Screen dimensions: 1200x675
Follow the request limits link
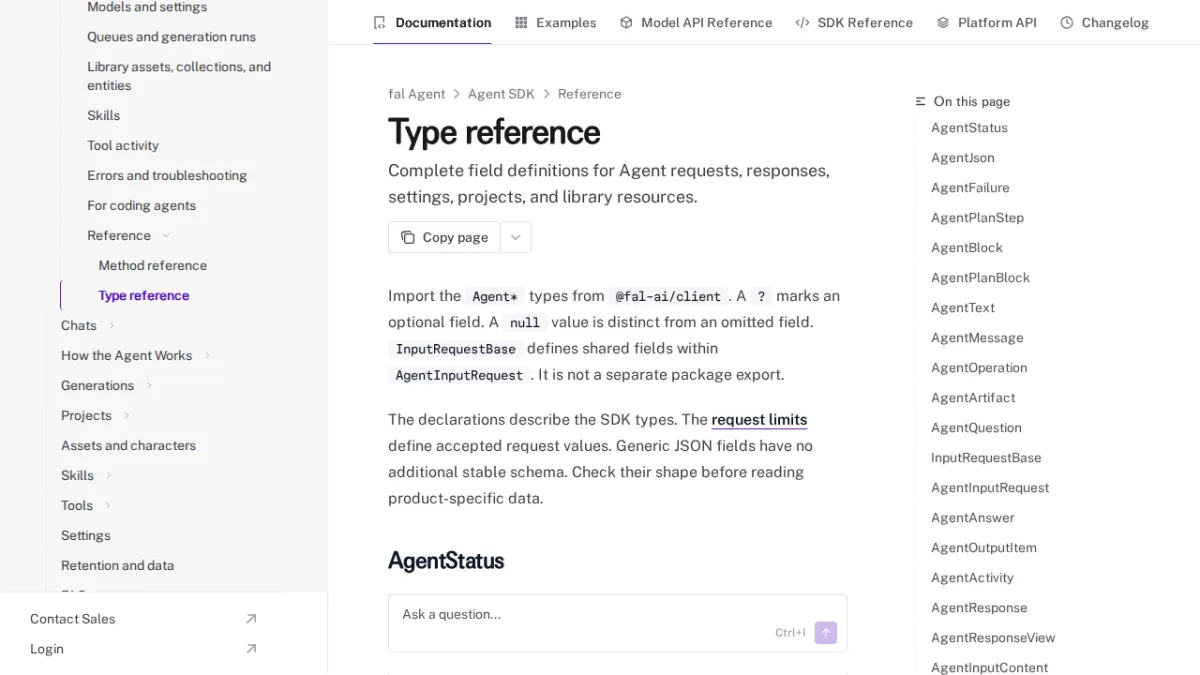tap(759, 420)
